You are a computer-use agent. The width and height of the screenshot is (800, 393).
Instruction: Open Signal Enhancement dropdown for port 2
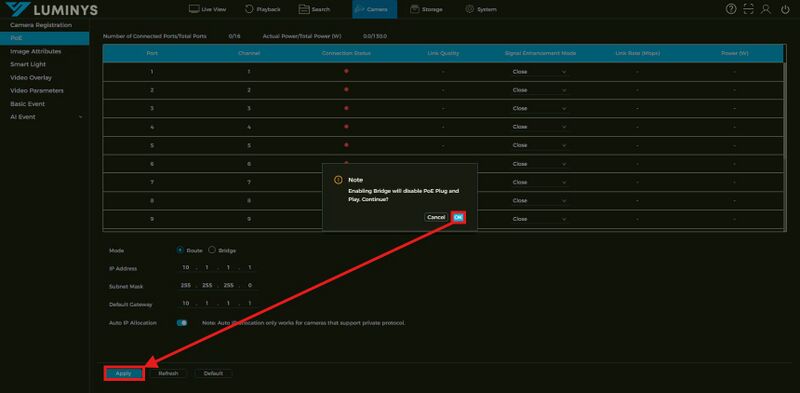539,90
